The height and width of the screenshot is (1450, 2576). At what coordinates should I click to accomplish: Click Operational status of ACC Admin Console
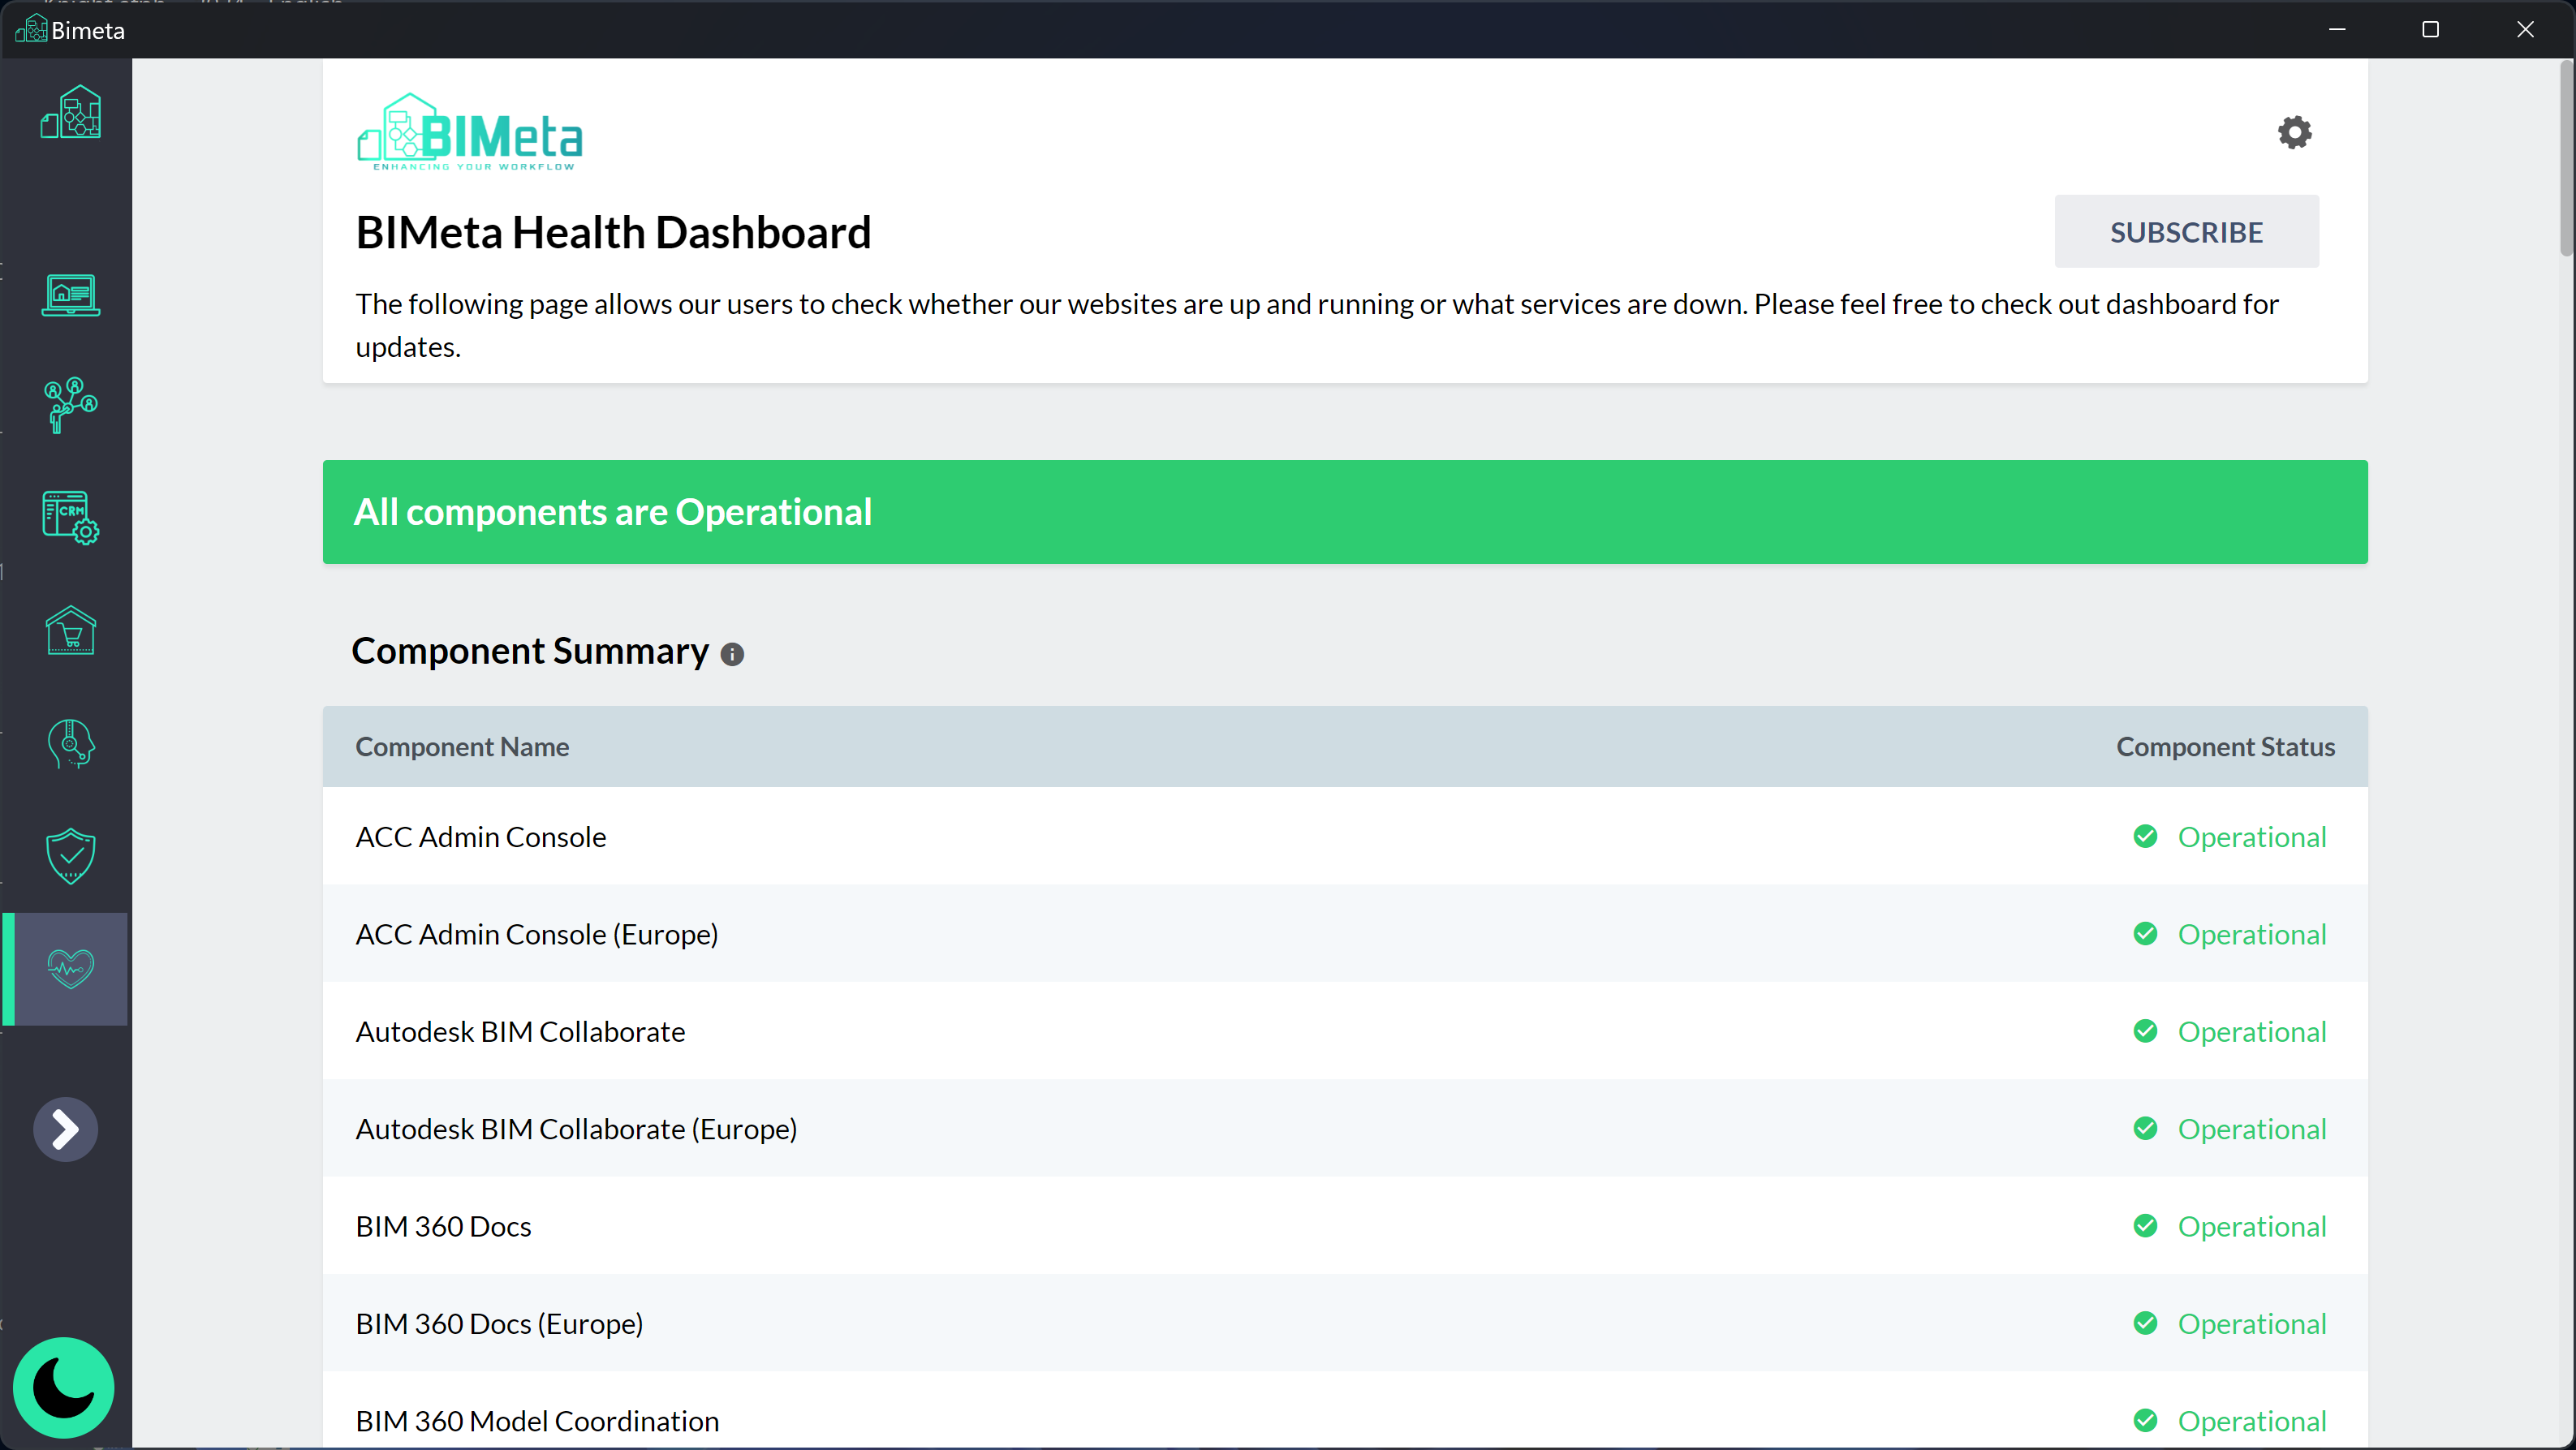pyautogui.click(x=2252, y=837)
